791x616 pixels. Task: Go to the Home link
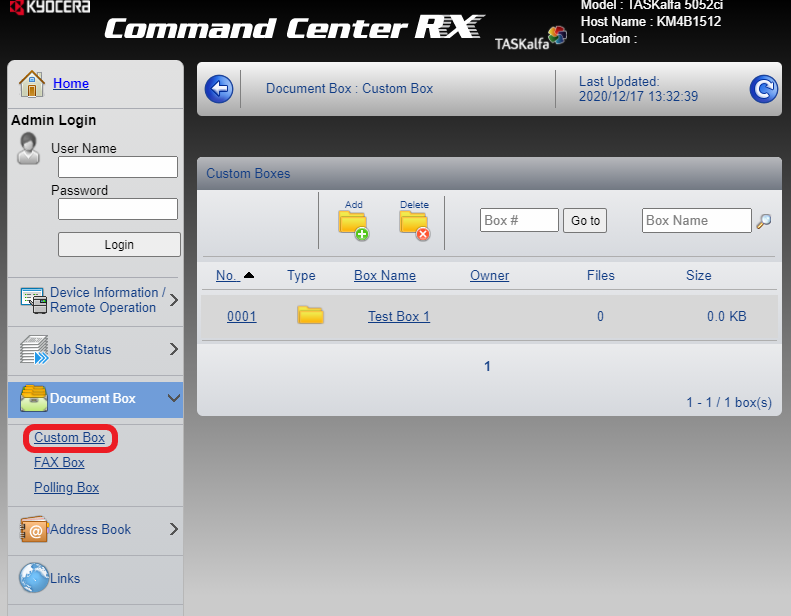71,83
